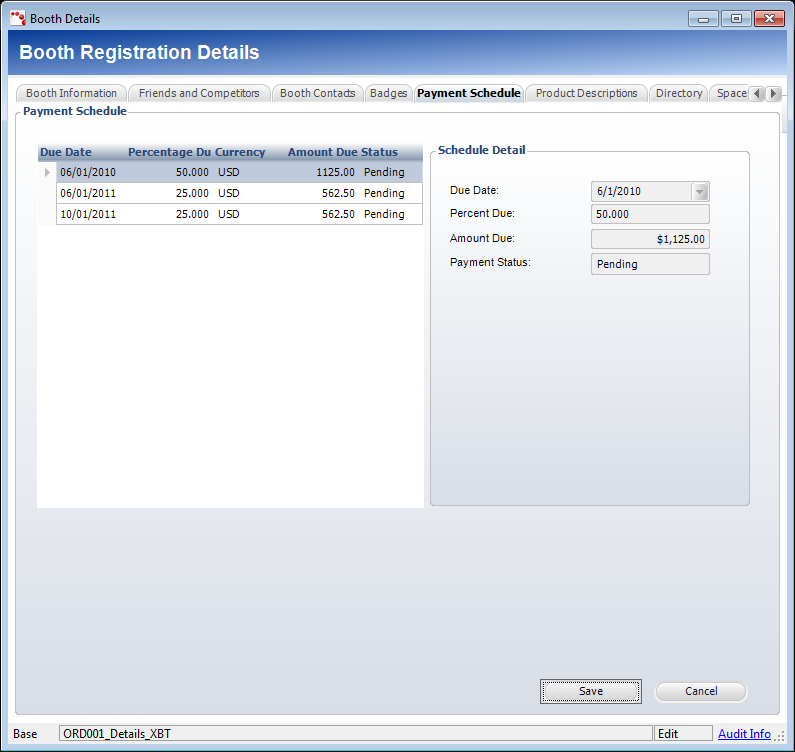This screenshot has width=795, height=752.
Task: Click the Save button
Action: pyautogui.click(x=591, y=691)
